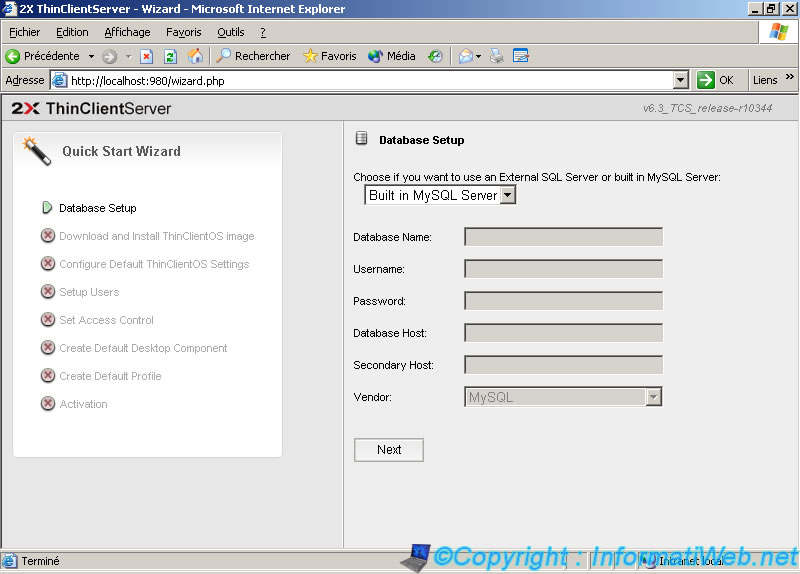Click Download and Install ThinClientOS image step

tap(157, 236)
